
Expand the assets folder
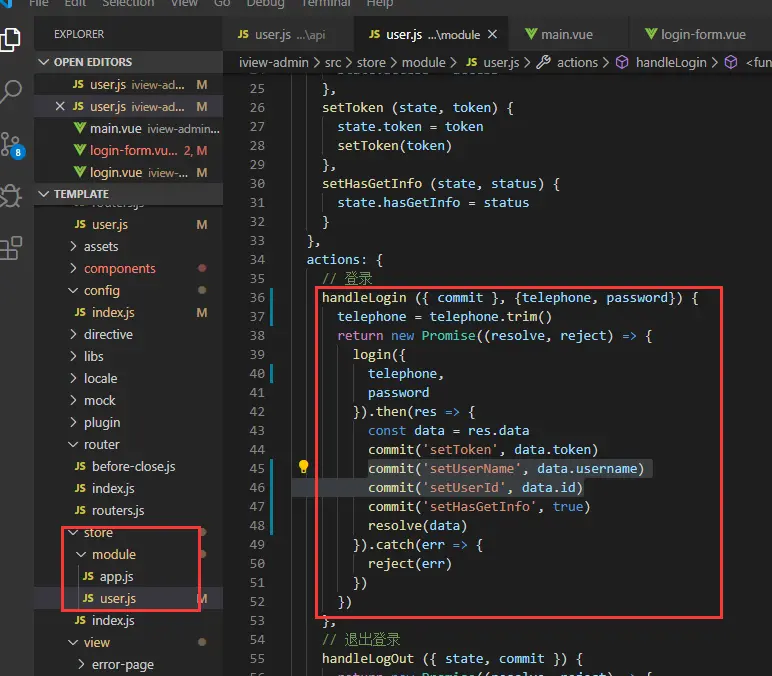[129, 246]
